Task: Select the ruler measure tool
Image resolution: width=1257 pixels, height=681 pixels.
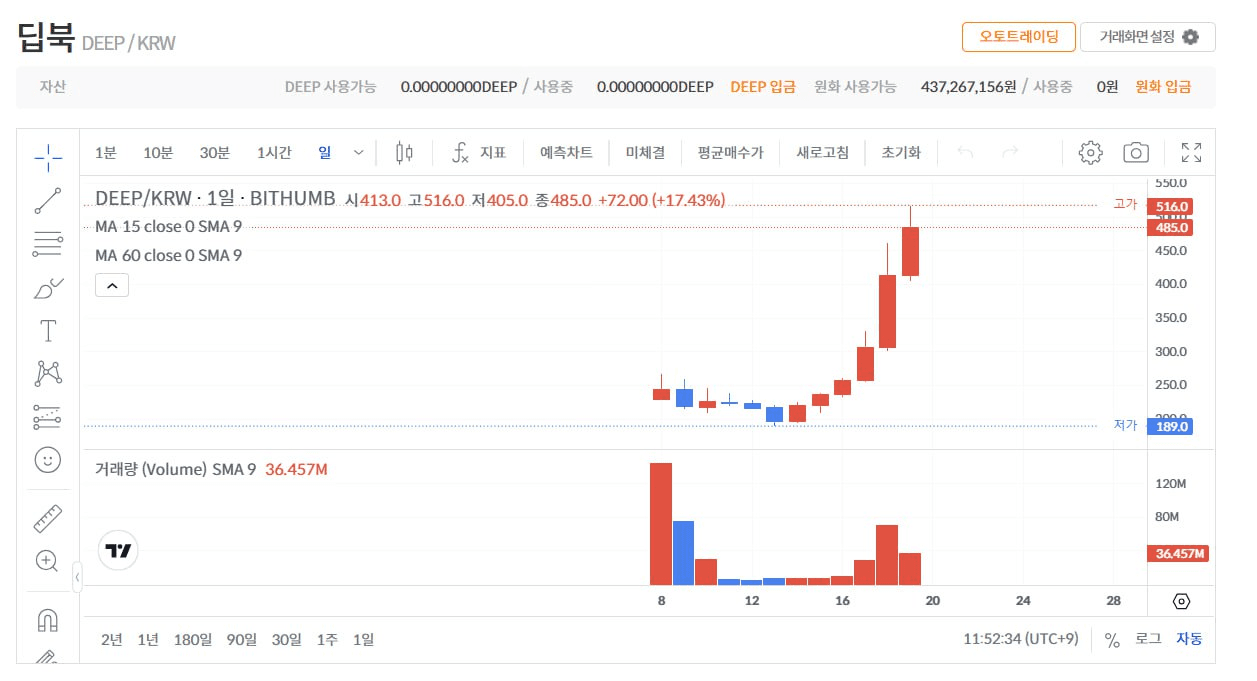Action: pos(47,518)
